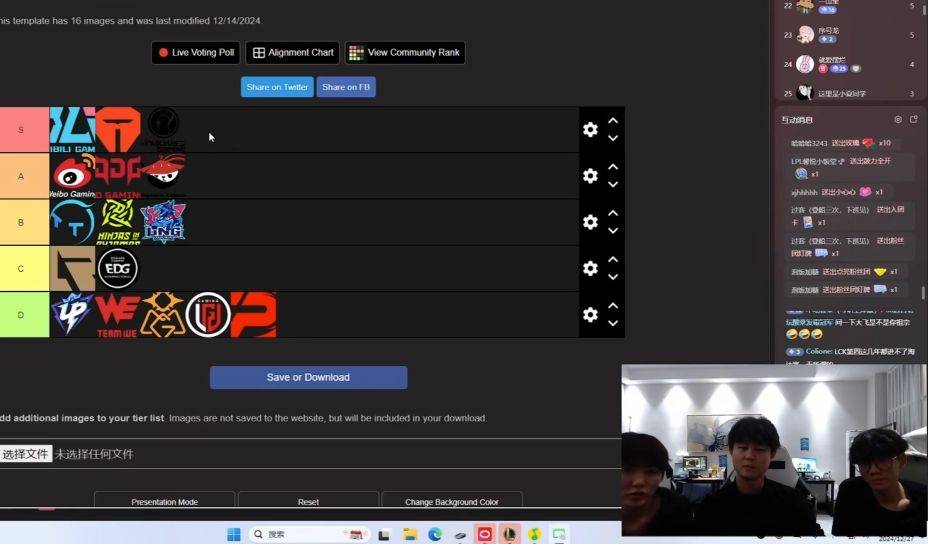This screenshot has height=544, width=928.
Task: Open settings gear for B tier row
Action: [590, 222]
